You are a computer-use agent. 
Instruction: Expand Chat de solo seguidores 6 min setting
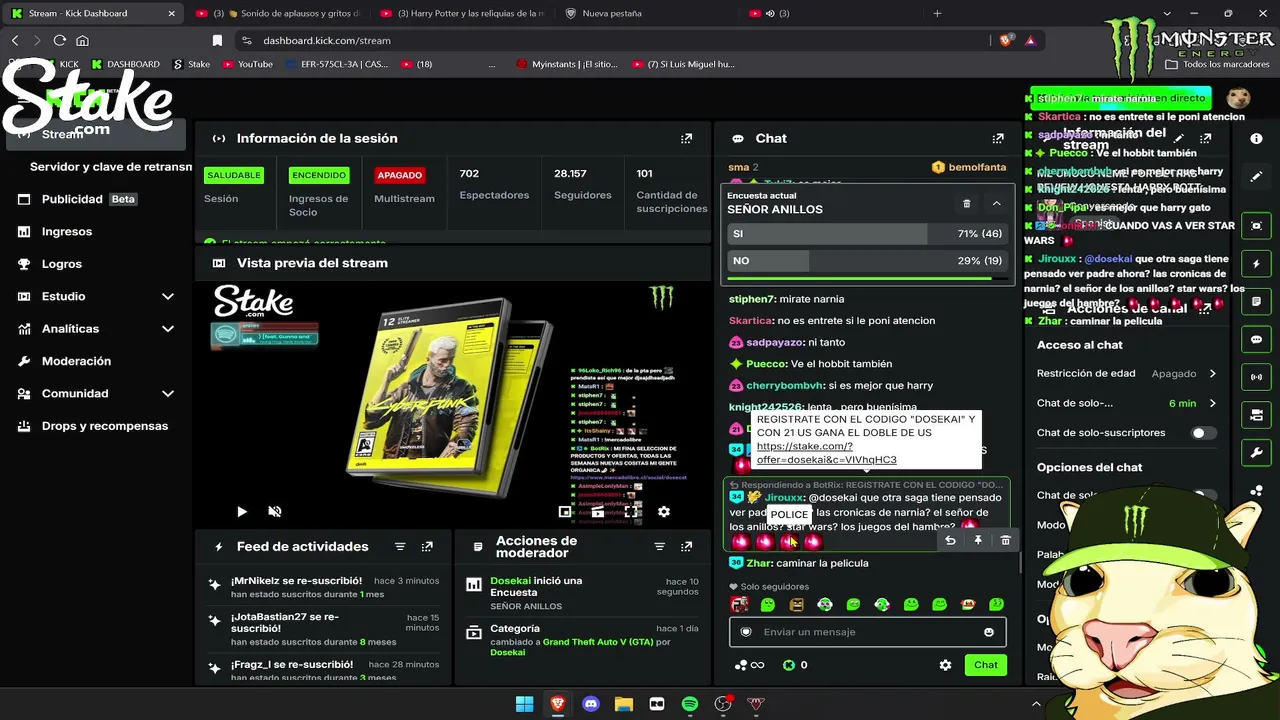(1212, 404)
